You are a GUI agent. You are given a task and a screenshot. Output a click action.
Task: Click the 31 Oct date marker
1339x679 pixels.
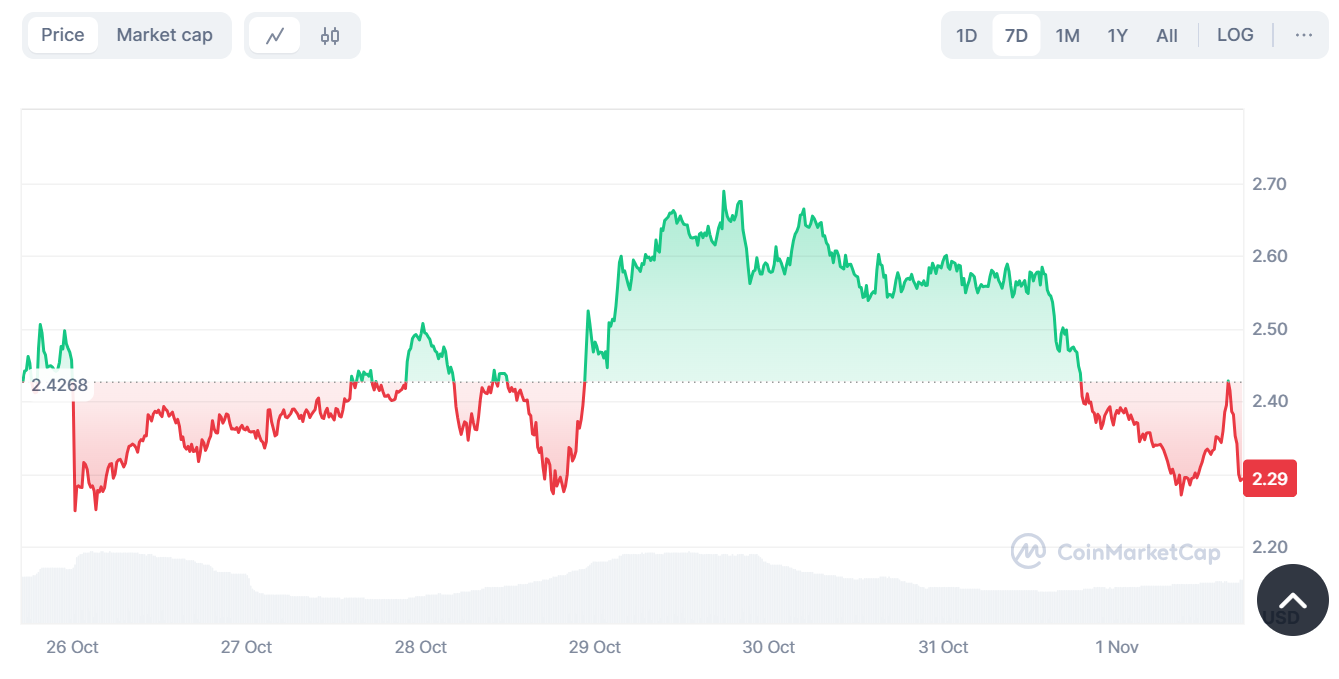pos(942,647)
